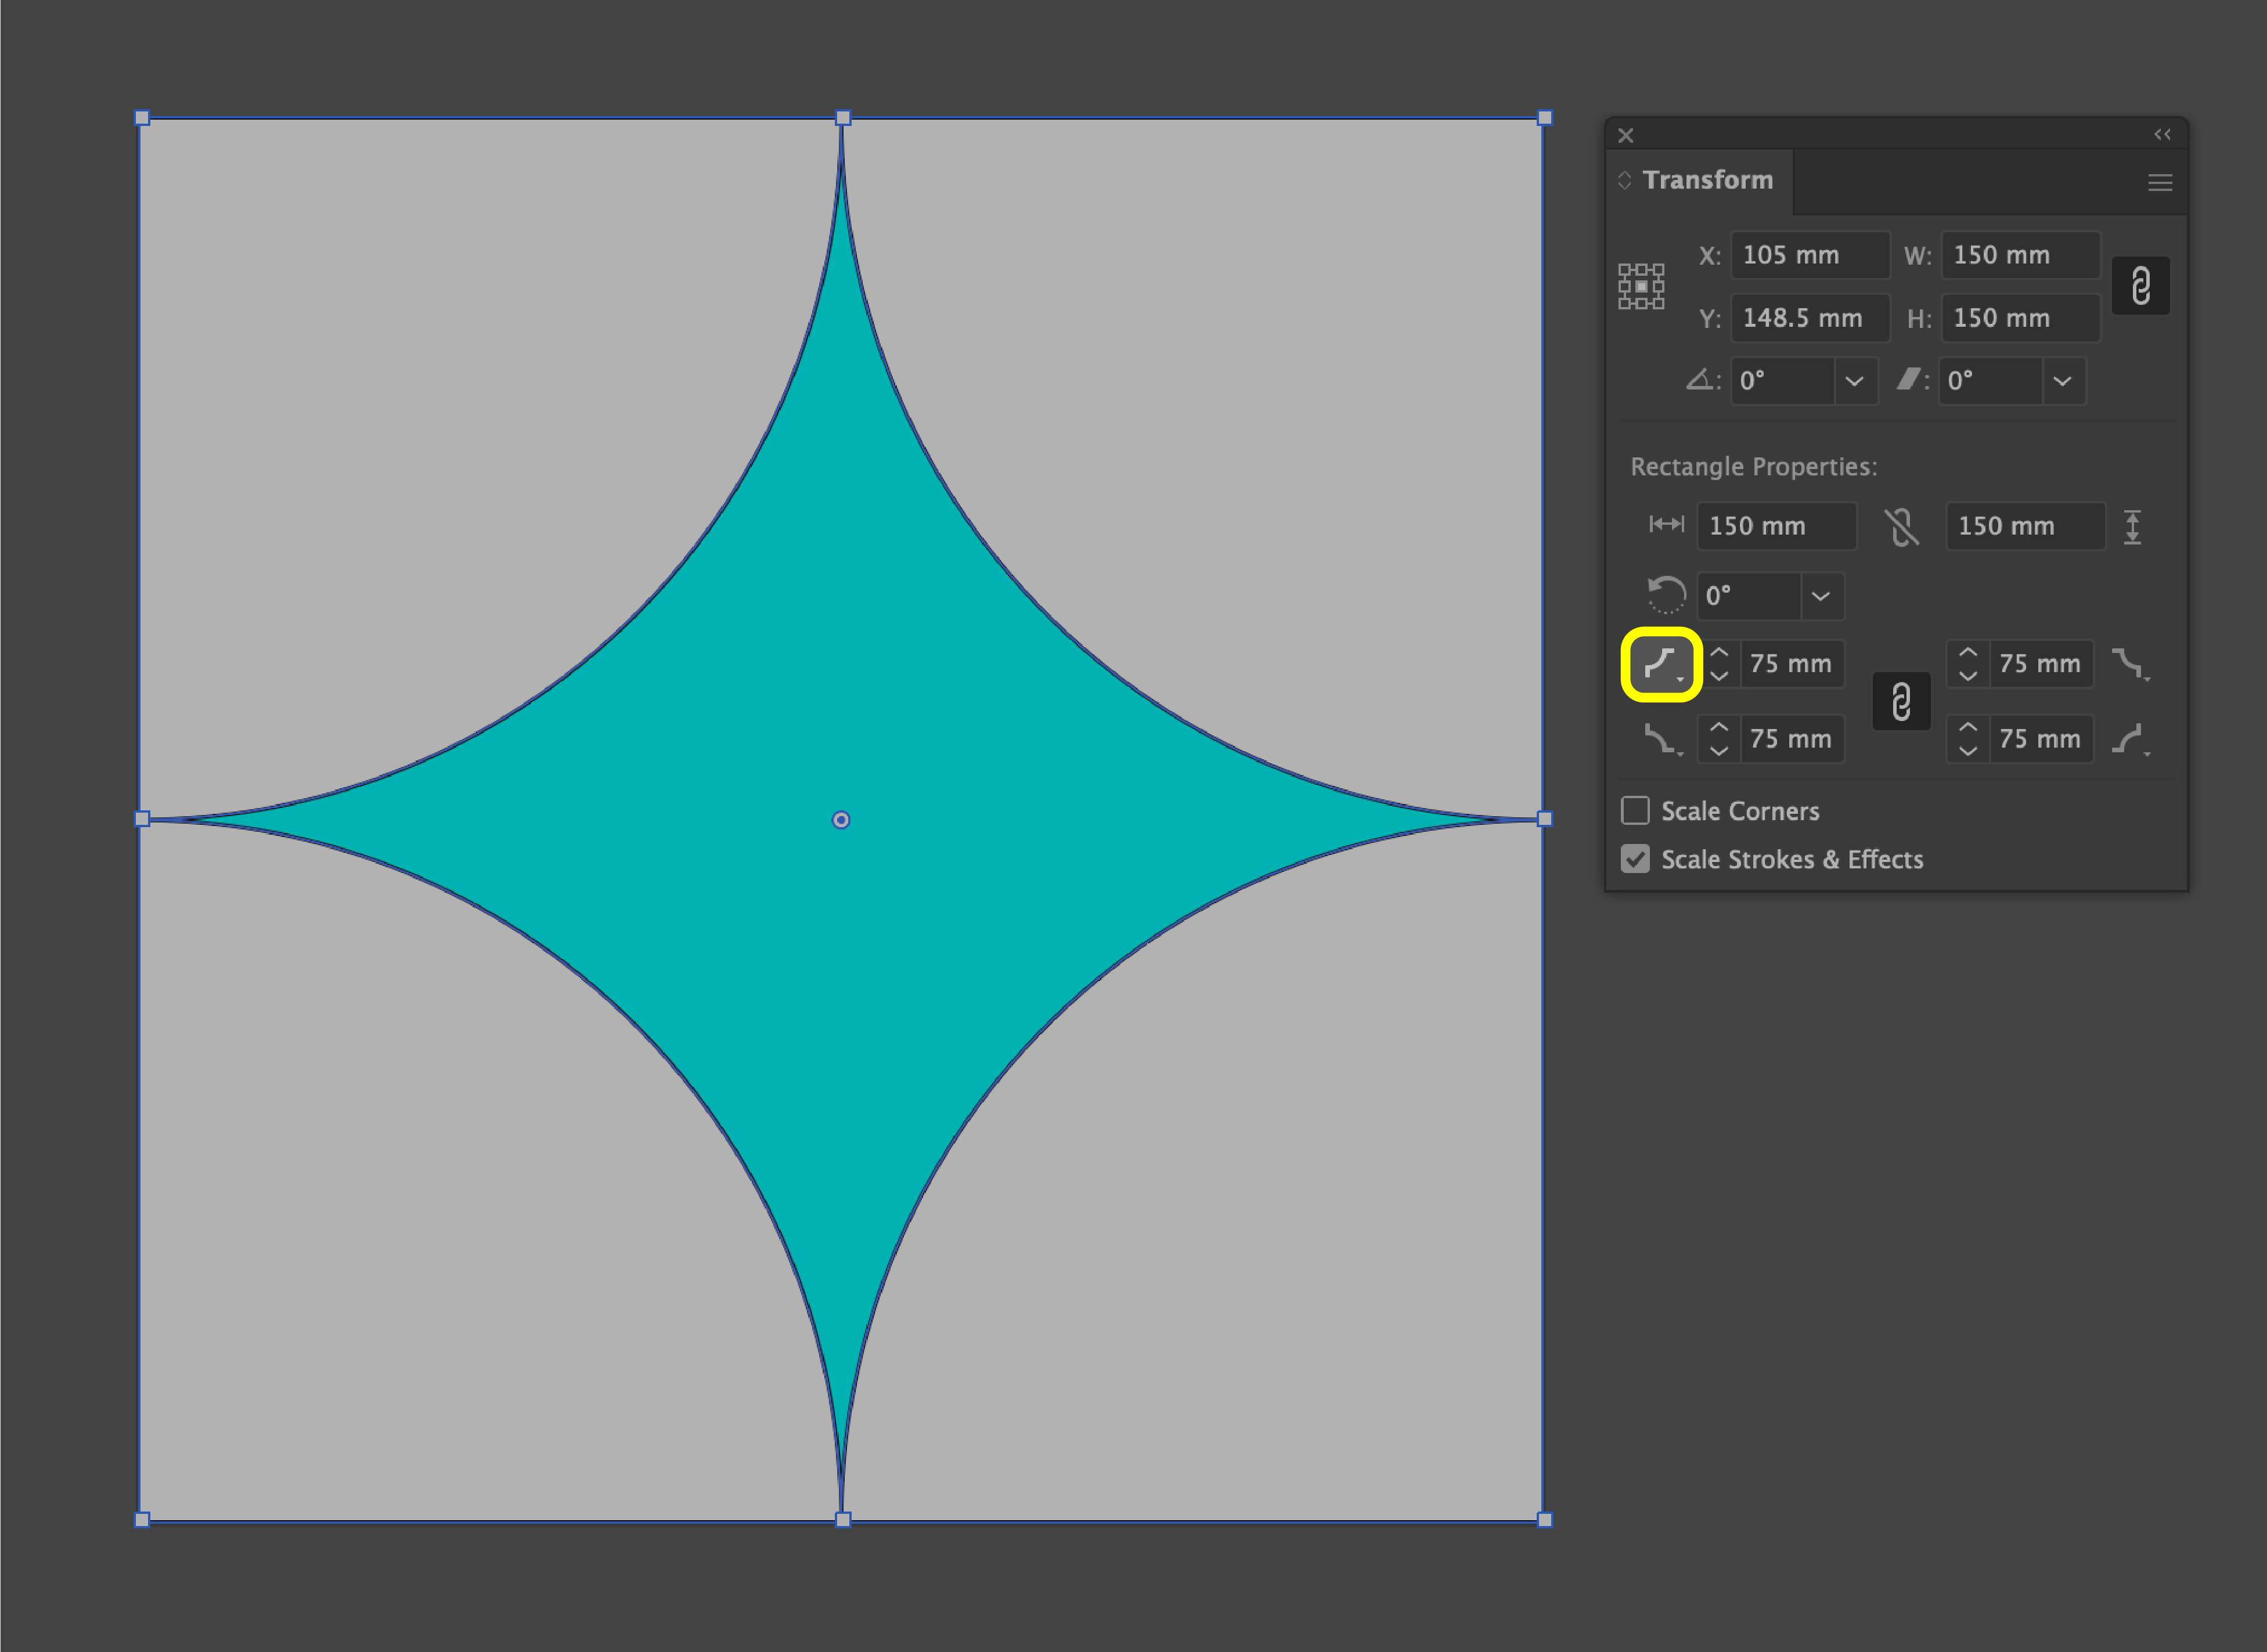Image resolution: width=2267 pixels, height=1652 pixels.
Task: Collapse the panel with double-arrow icon
Action: click(x=2162, y=135)
